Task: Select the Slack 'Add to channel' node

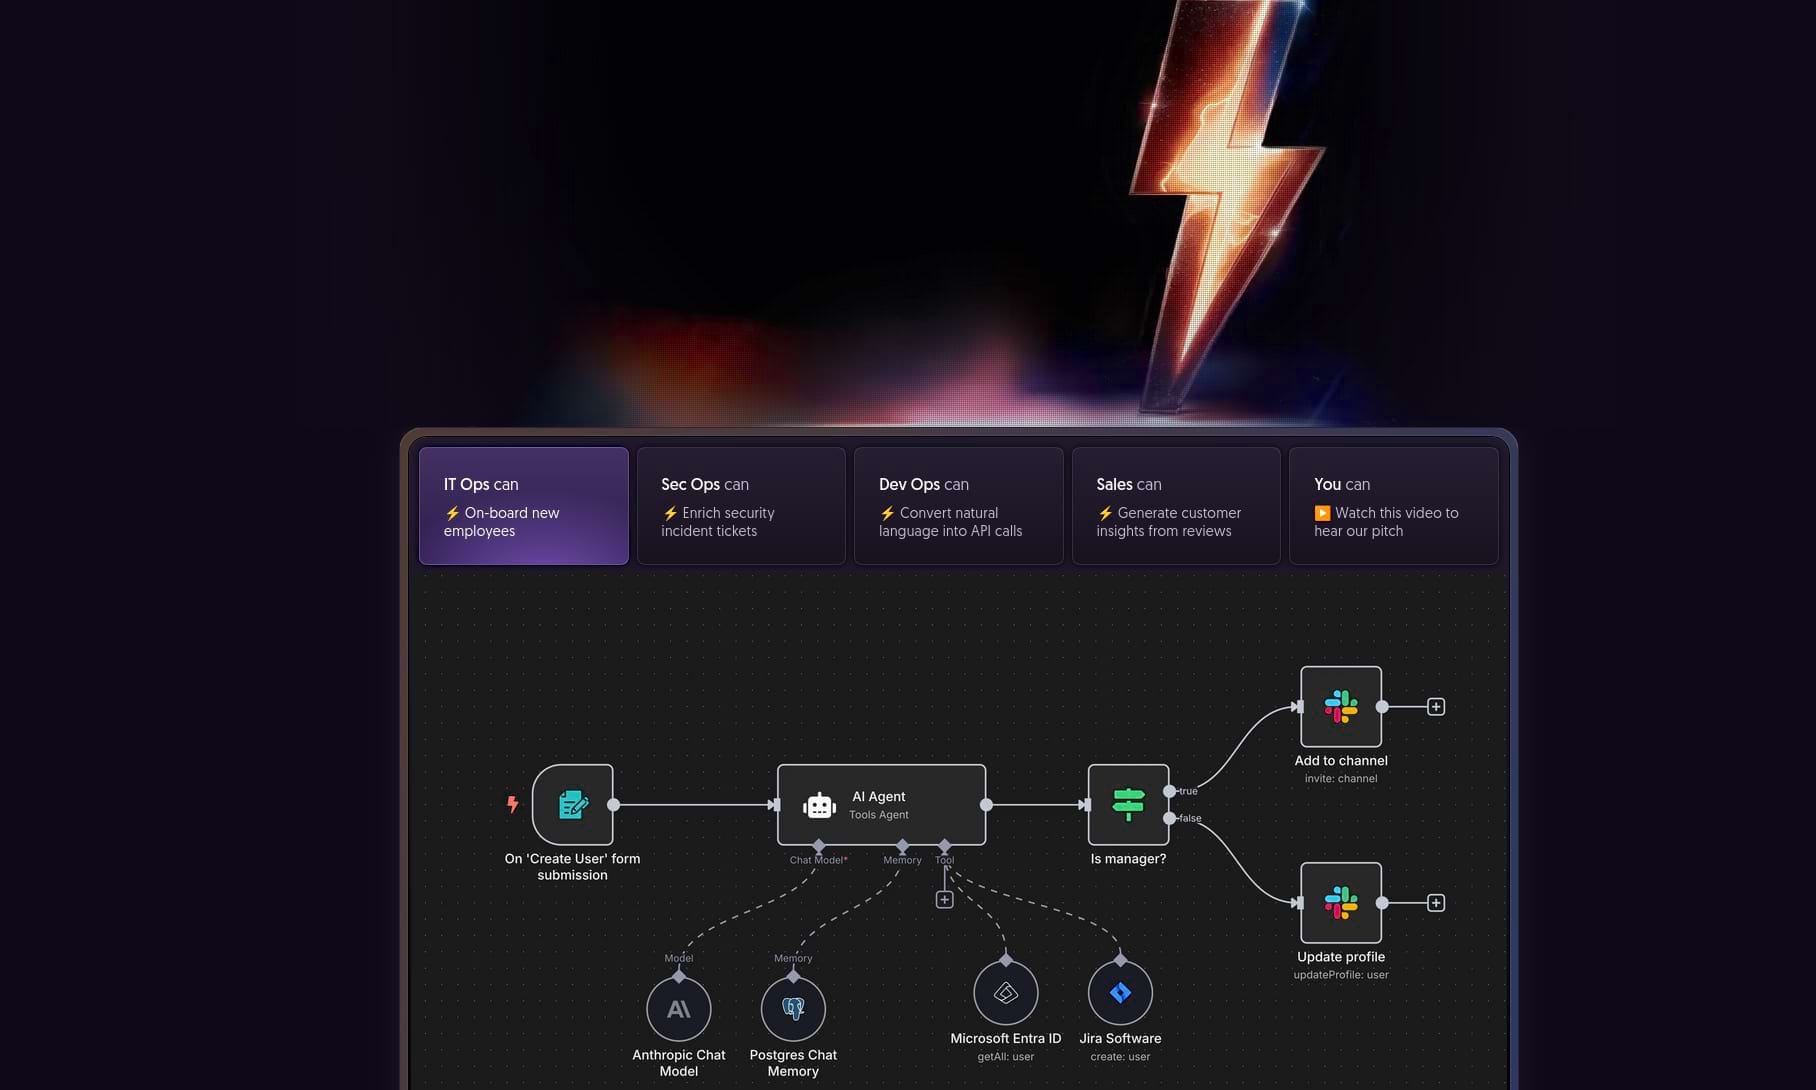Action: tap(1340, 706)
